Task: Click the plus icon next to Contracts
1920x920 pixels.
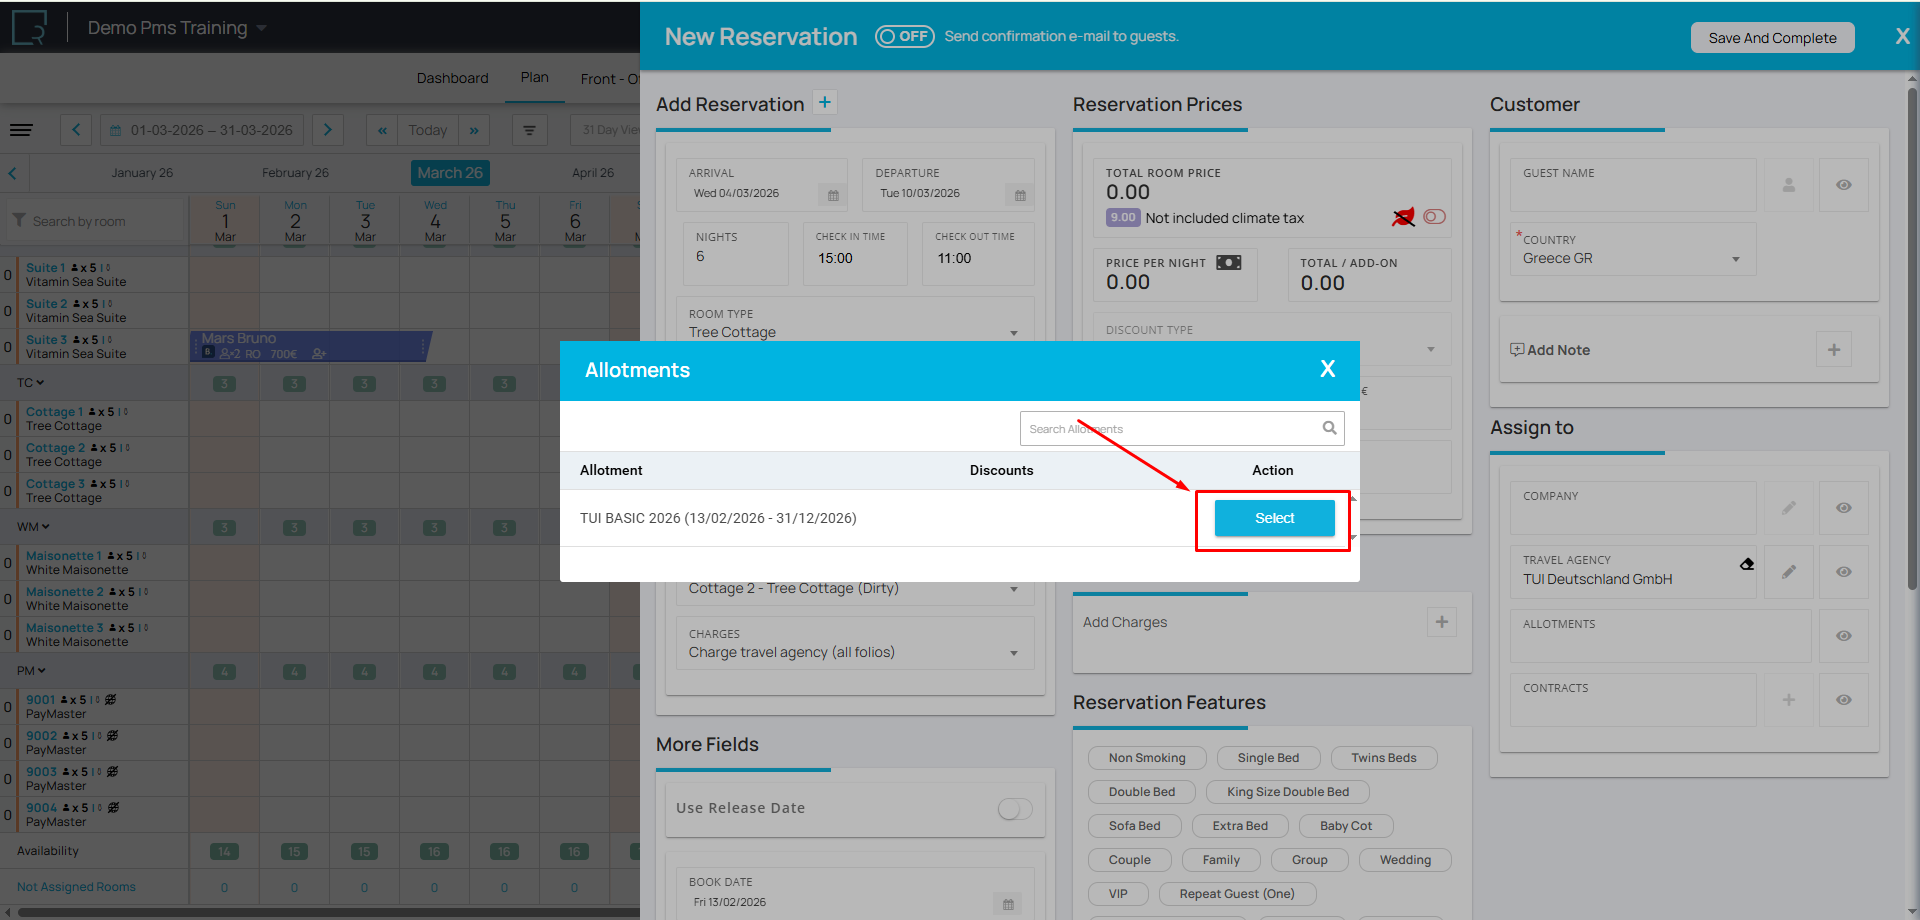Action: (x=1788, y=700)
